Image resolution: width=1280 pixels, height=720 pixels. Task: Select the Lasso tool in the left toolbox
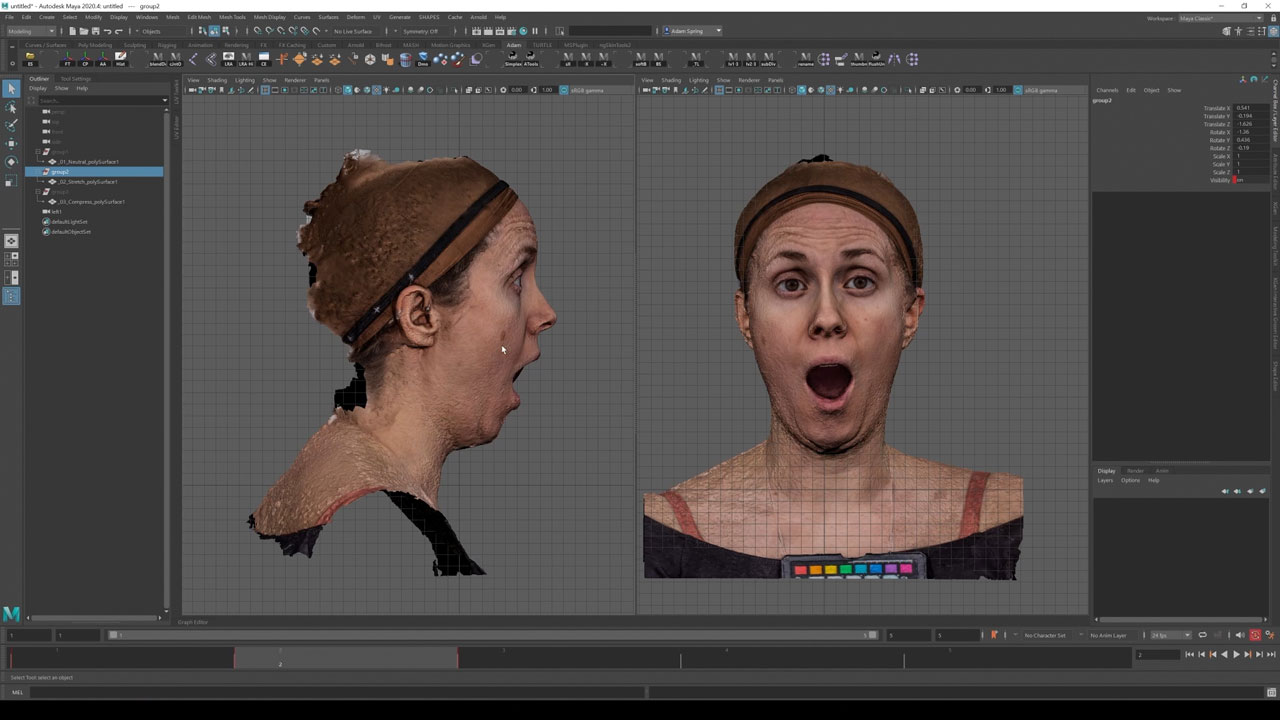pyautogui.click(x=11, y=107)
